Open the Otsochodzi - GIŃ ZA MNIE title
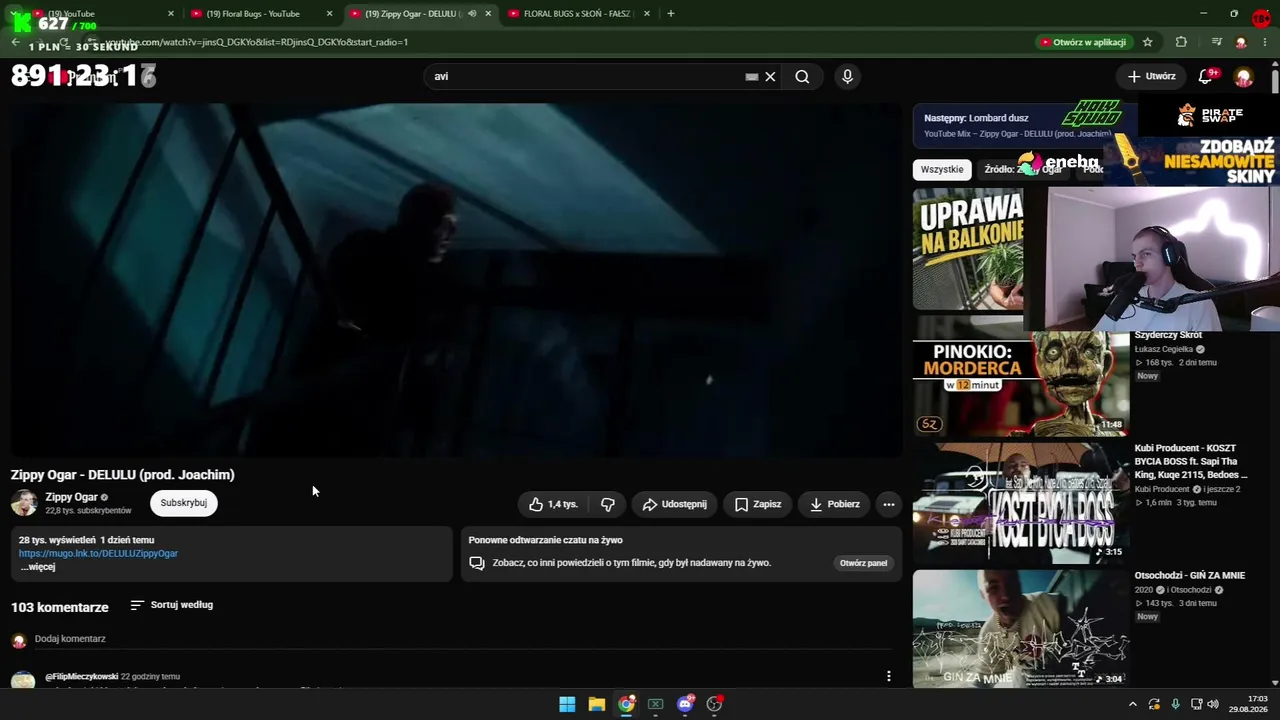The image size is (1280, 720). point(1189,576)
